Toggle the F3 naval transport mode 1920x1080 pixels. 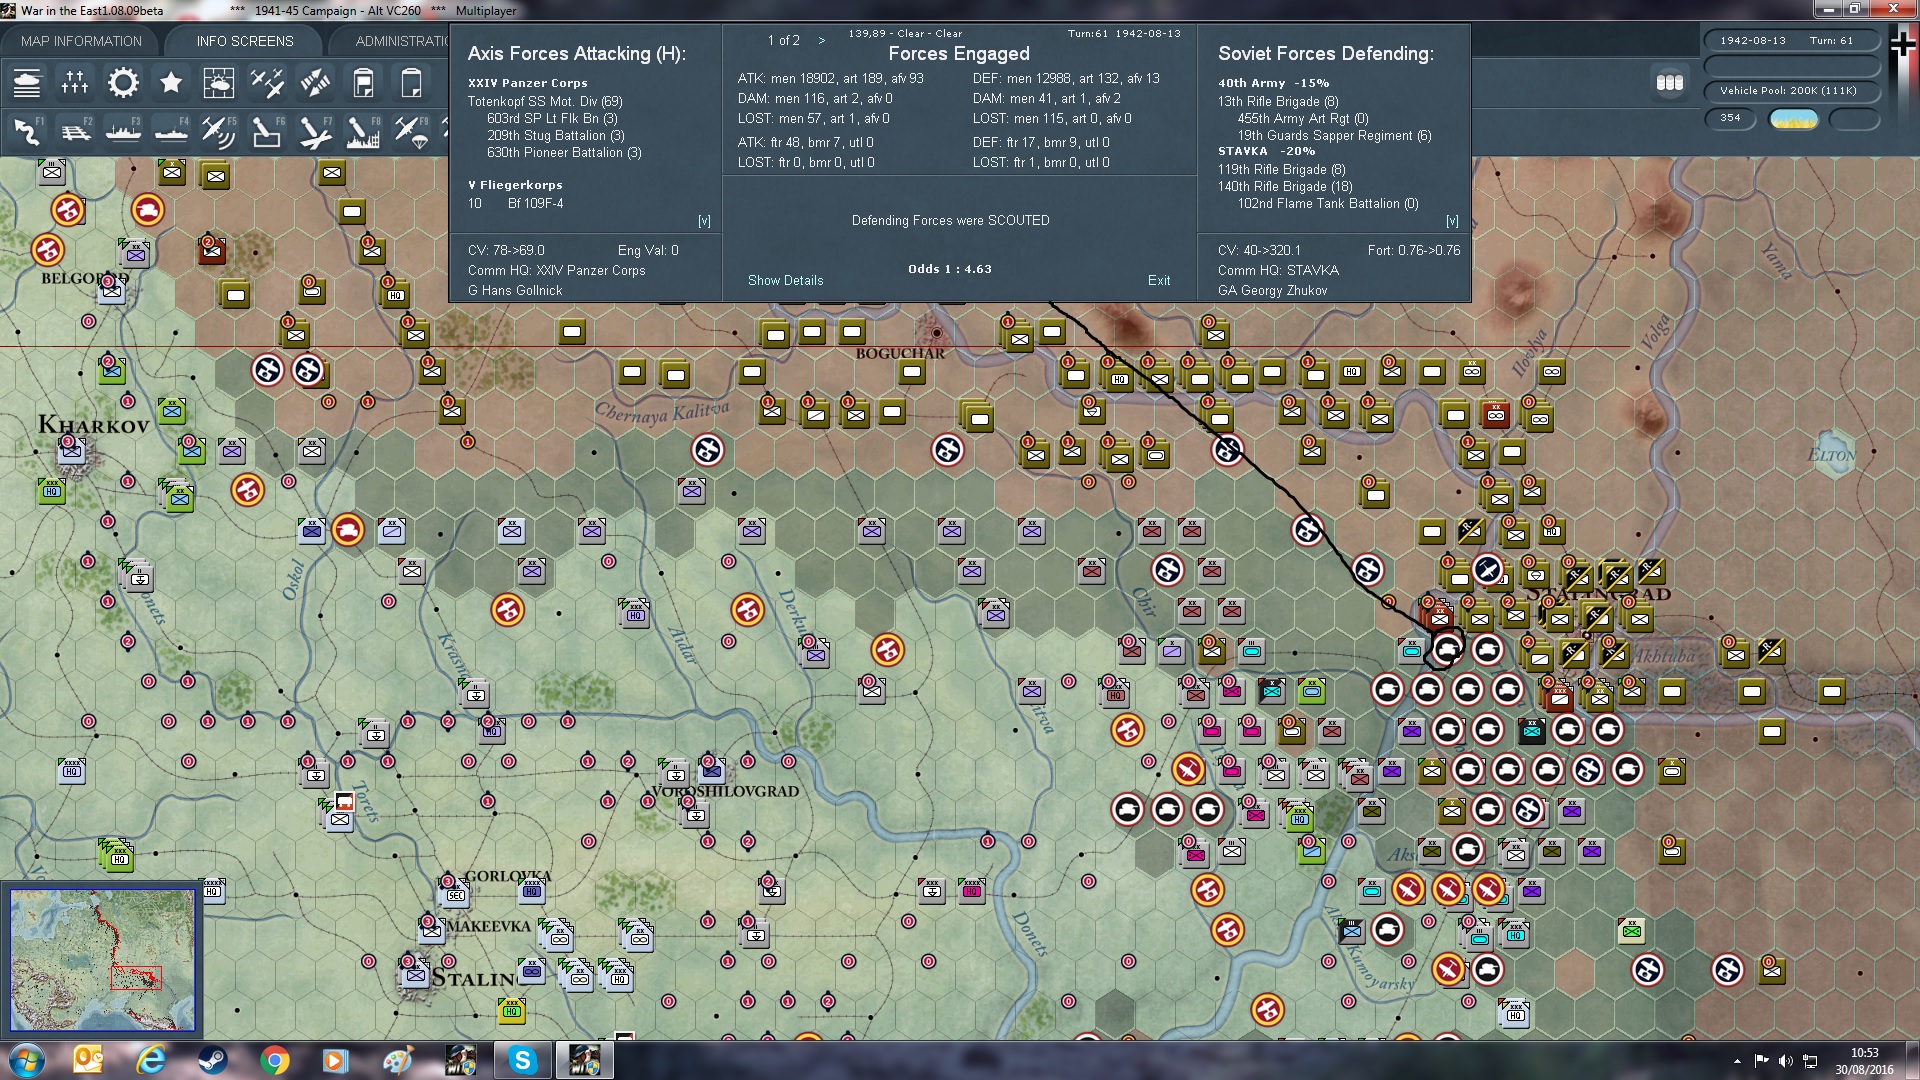[x=123, y=132]
